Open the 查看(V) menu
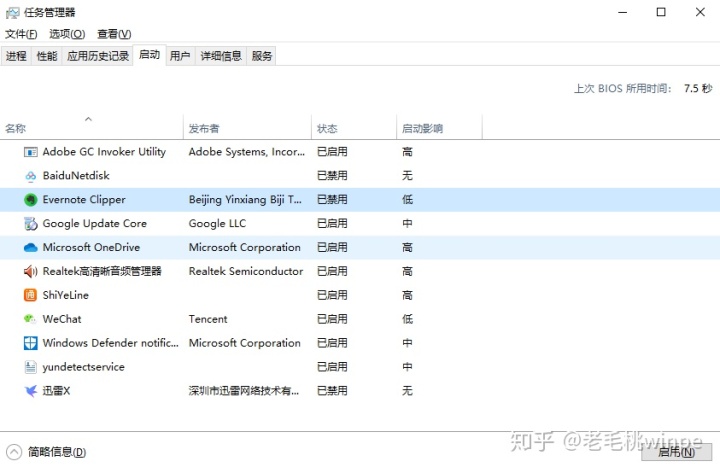This screenshot has width=720, height=473. pyautogui.click(x=114, y=34)
